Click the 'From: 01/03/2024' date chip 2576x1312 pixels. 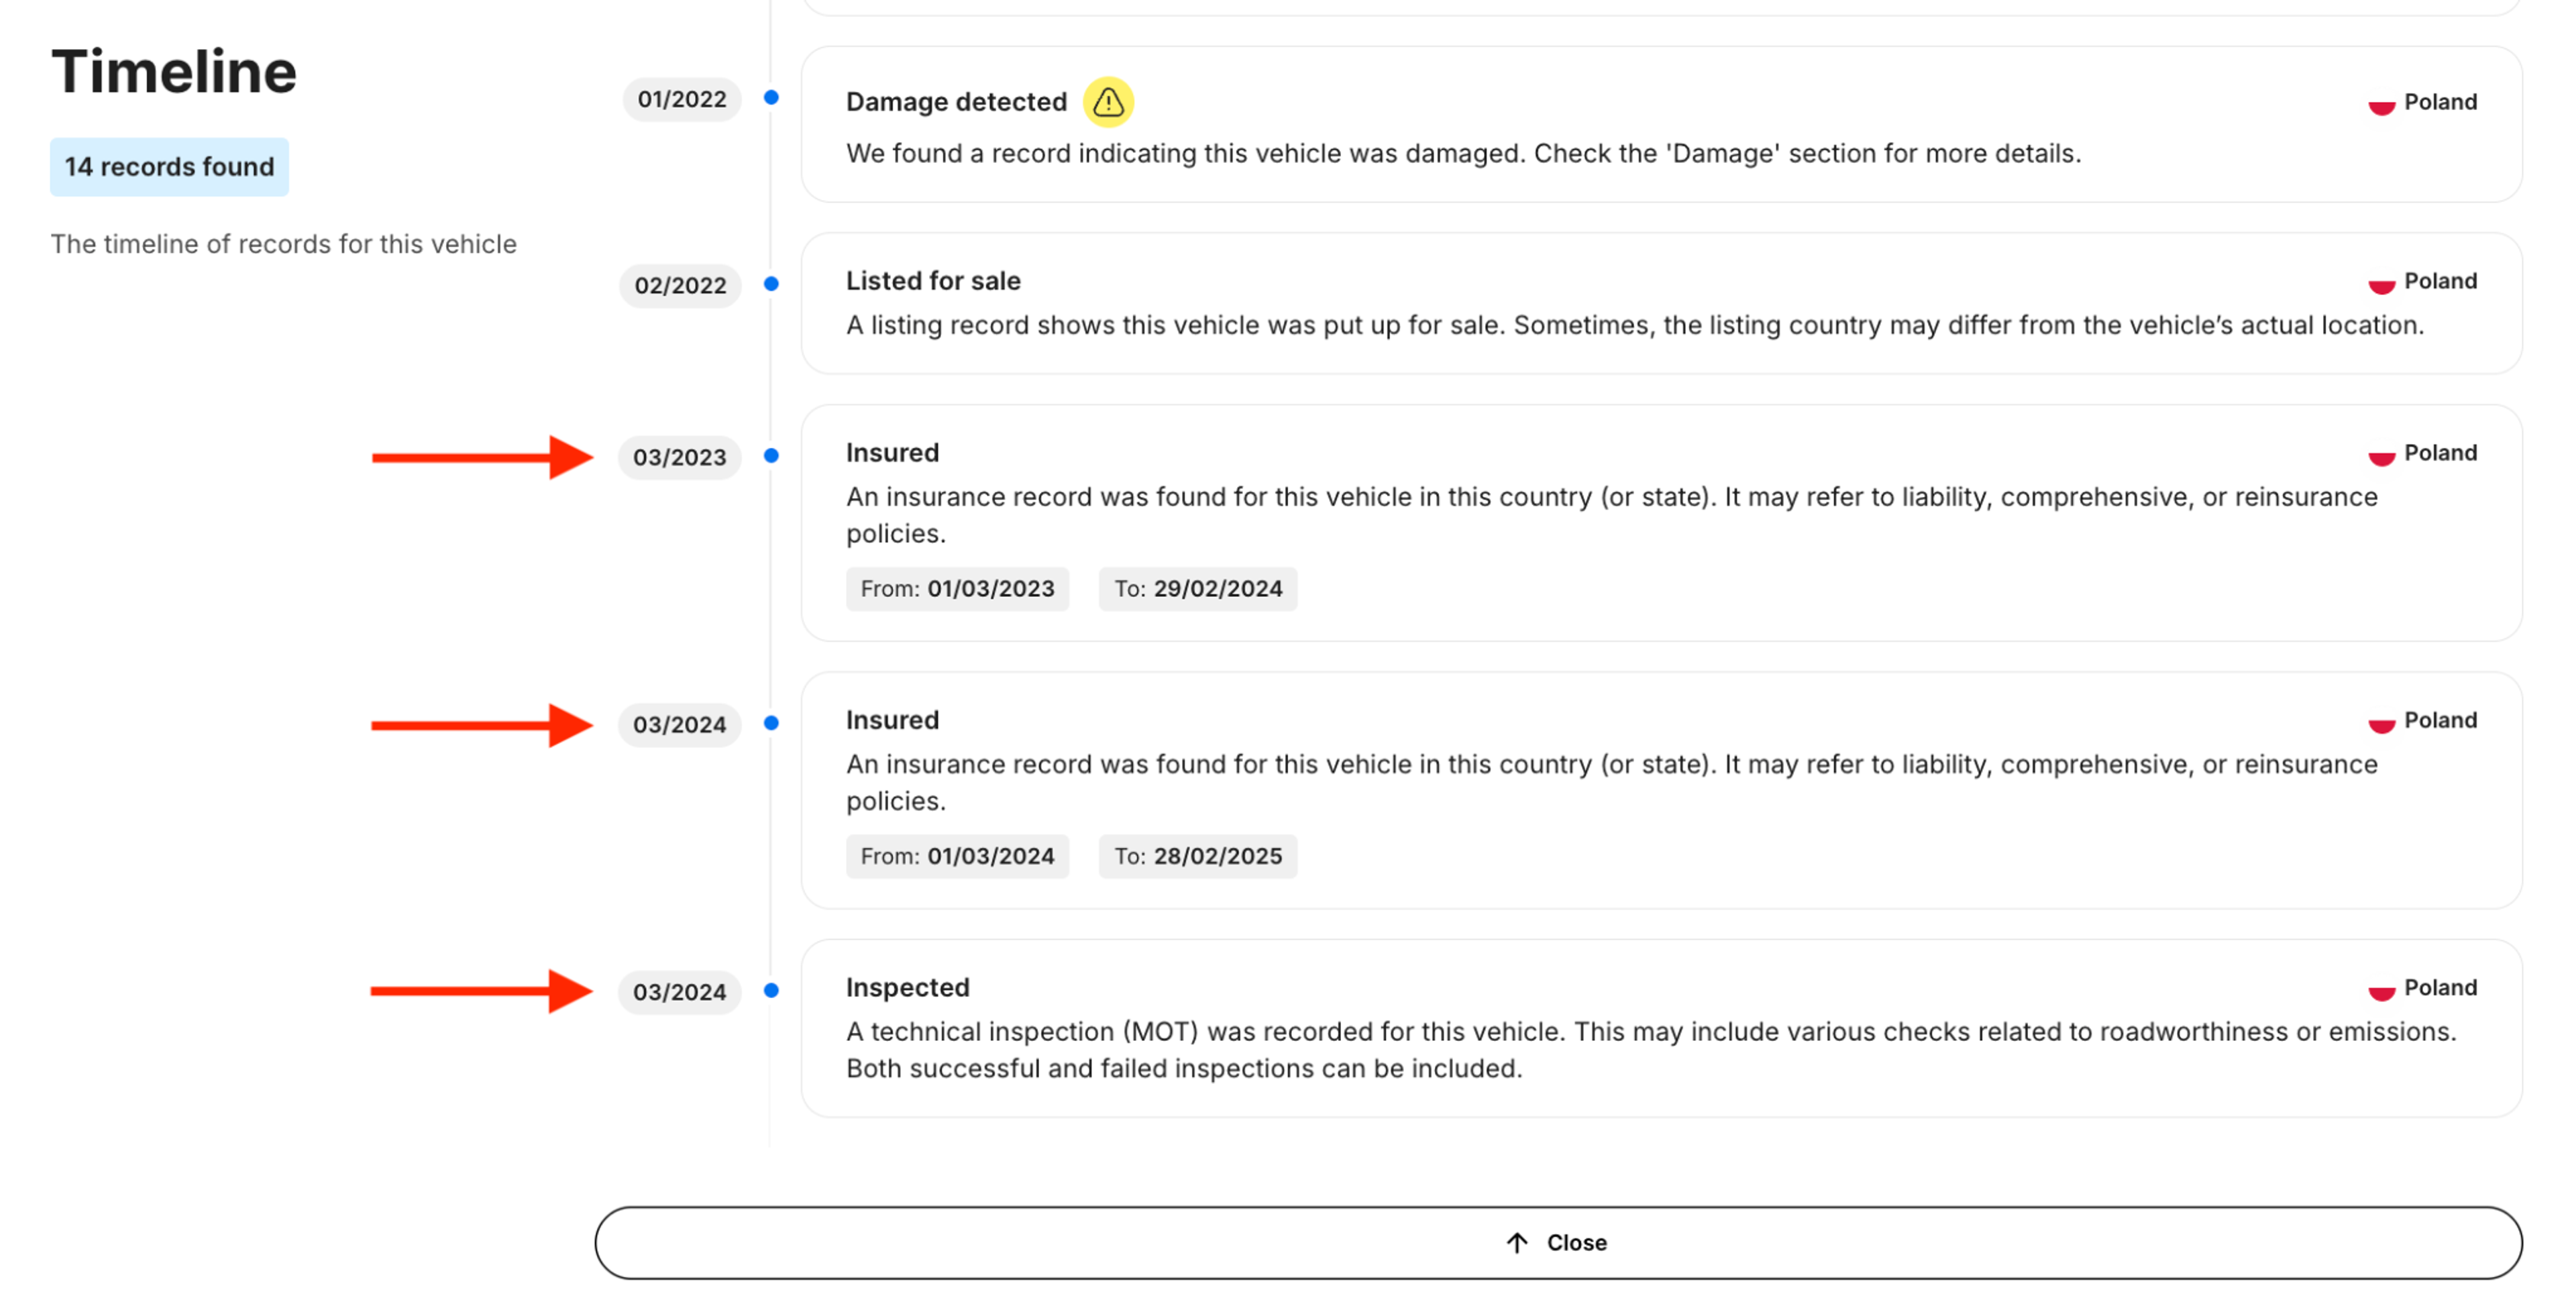(957, 856)
